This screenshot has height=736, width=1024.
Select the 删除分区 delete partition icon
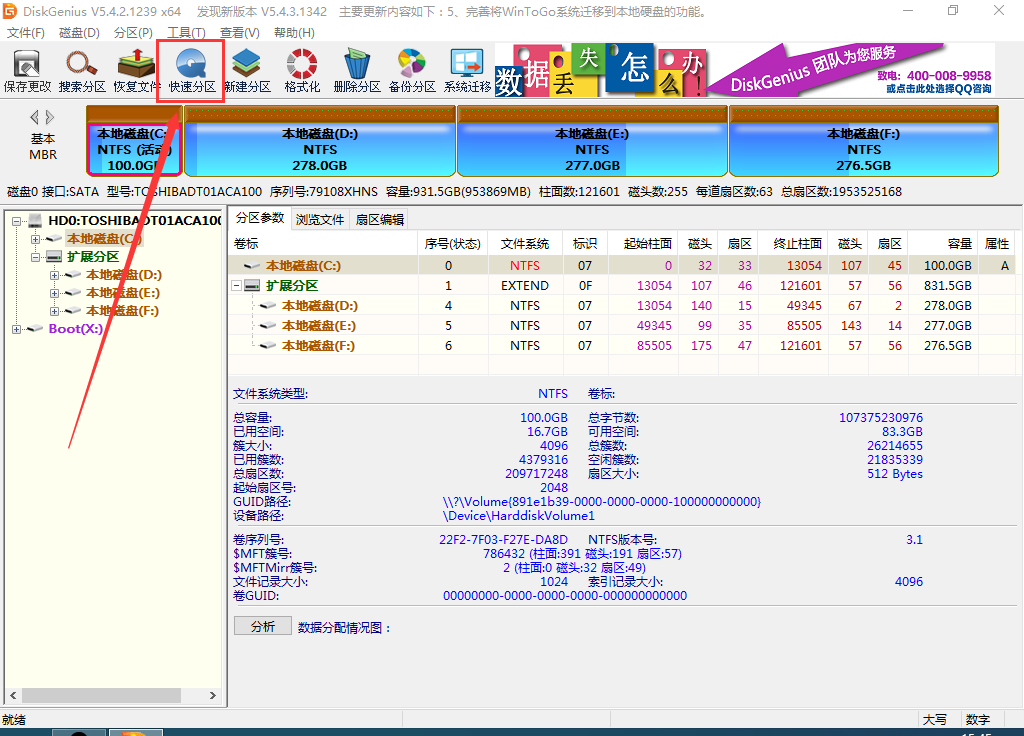357,71
